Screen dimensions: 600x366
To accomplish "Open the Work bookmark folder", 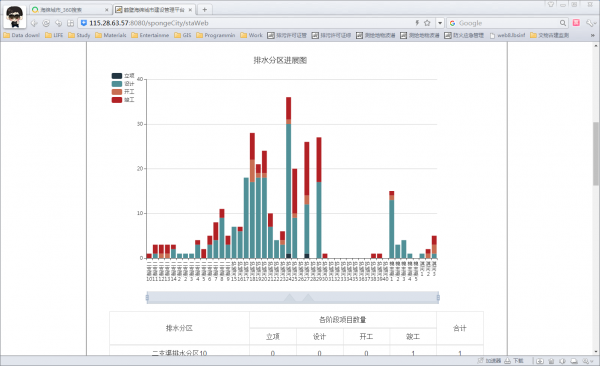I will [251, 35].
